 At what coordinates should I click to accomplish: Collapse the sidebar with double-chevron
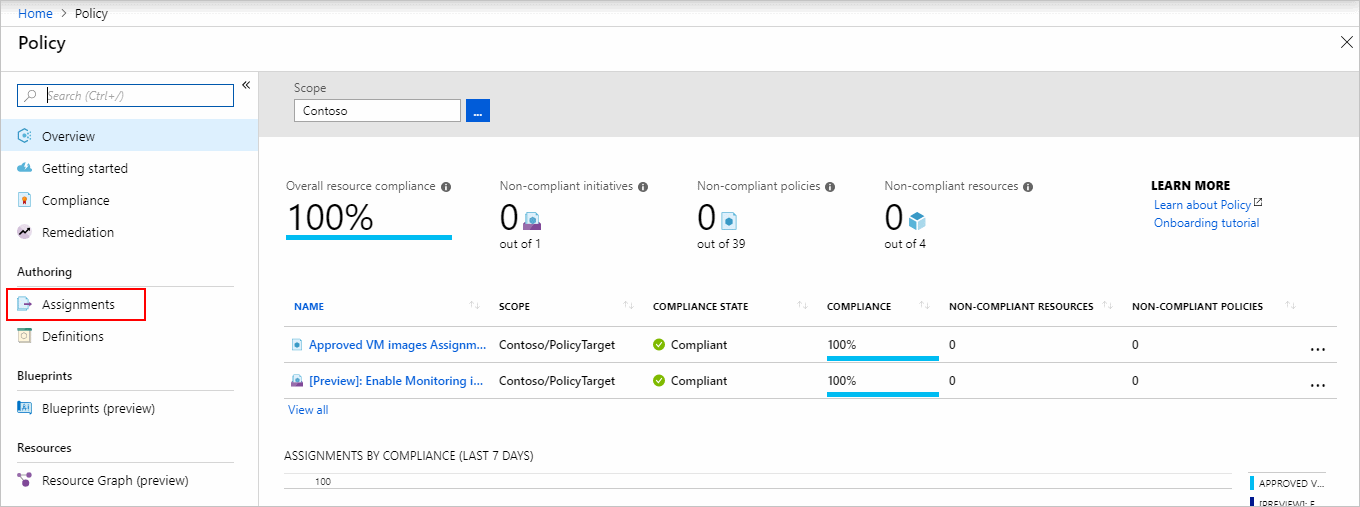246,85
